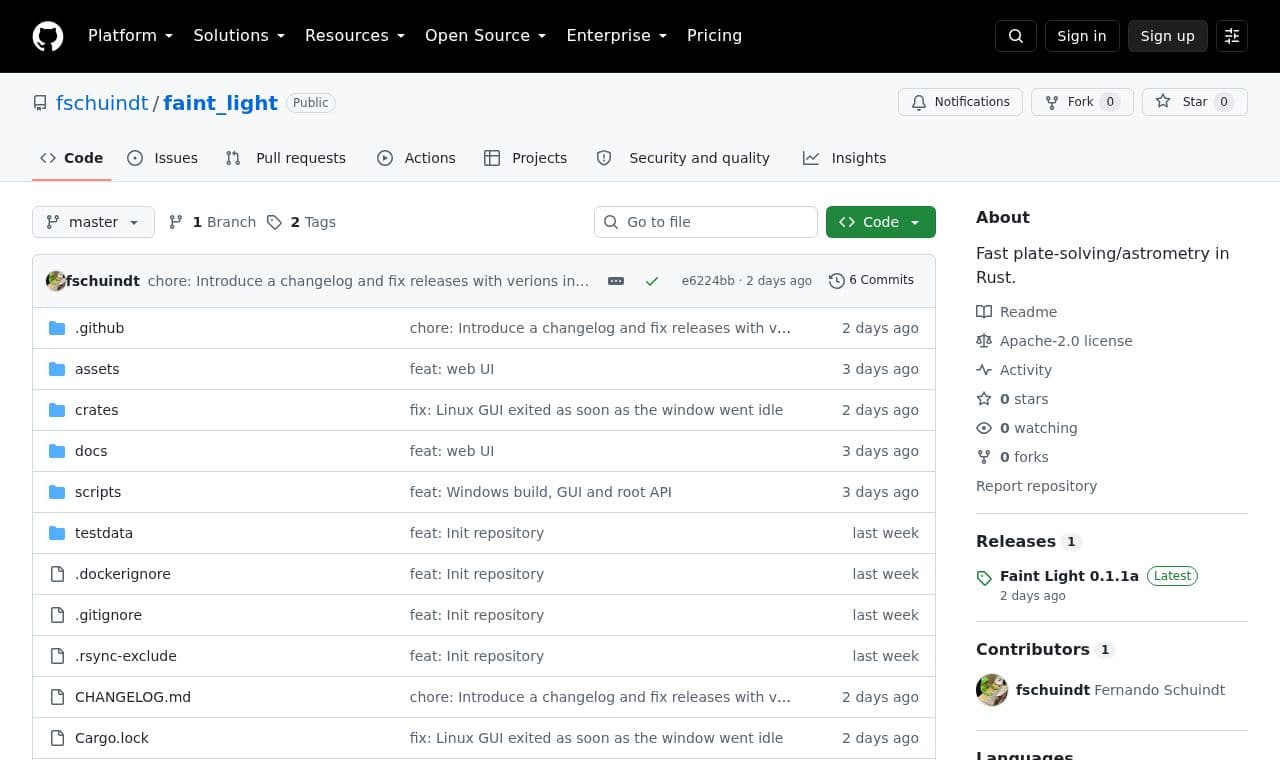The image size is (1280, 760).
Task: Expand the Open Source menu
Action: tap(486, 36)
